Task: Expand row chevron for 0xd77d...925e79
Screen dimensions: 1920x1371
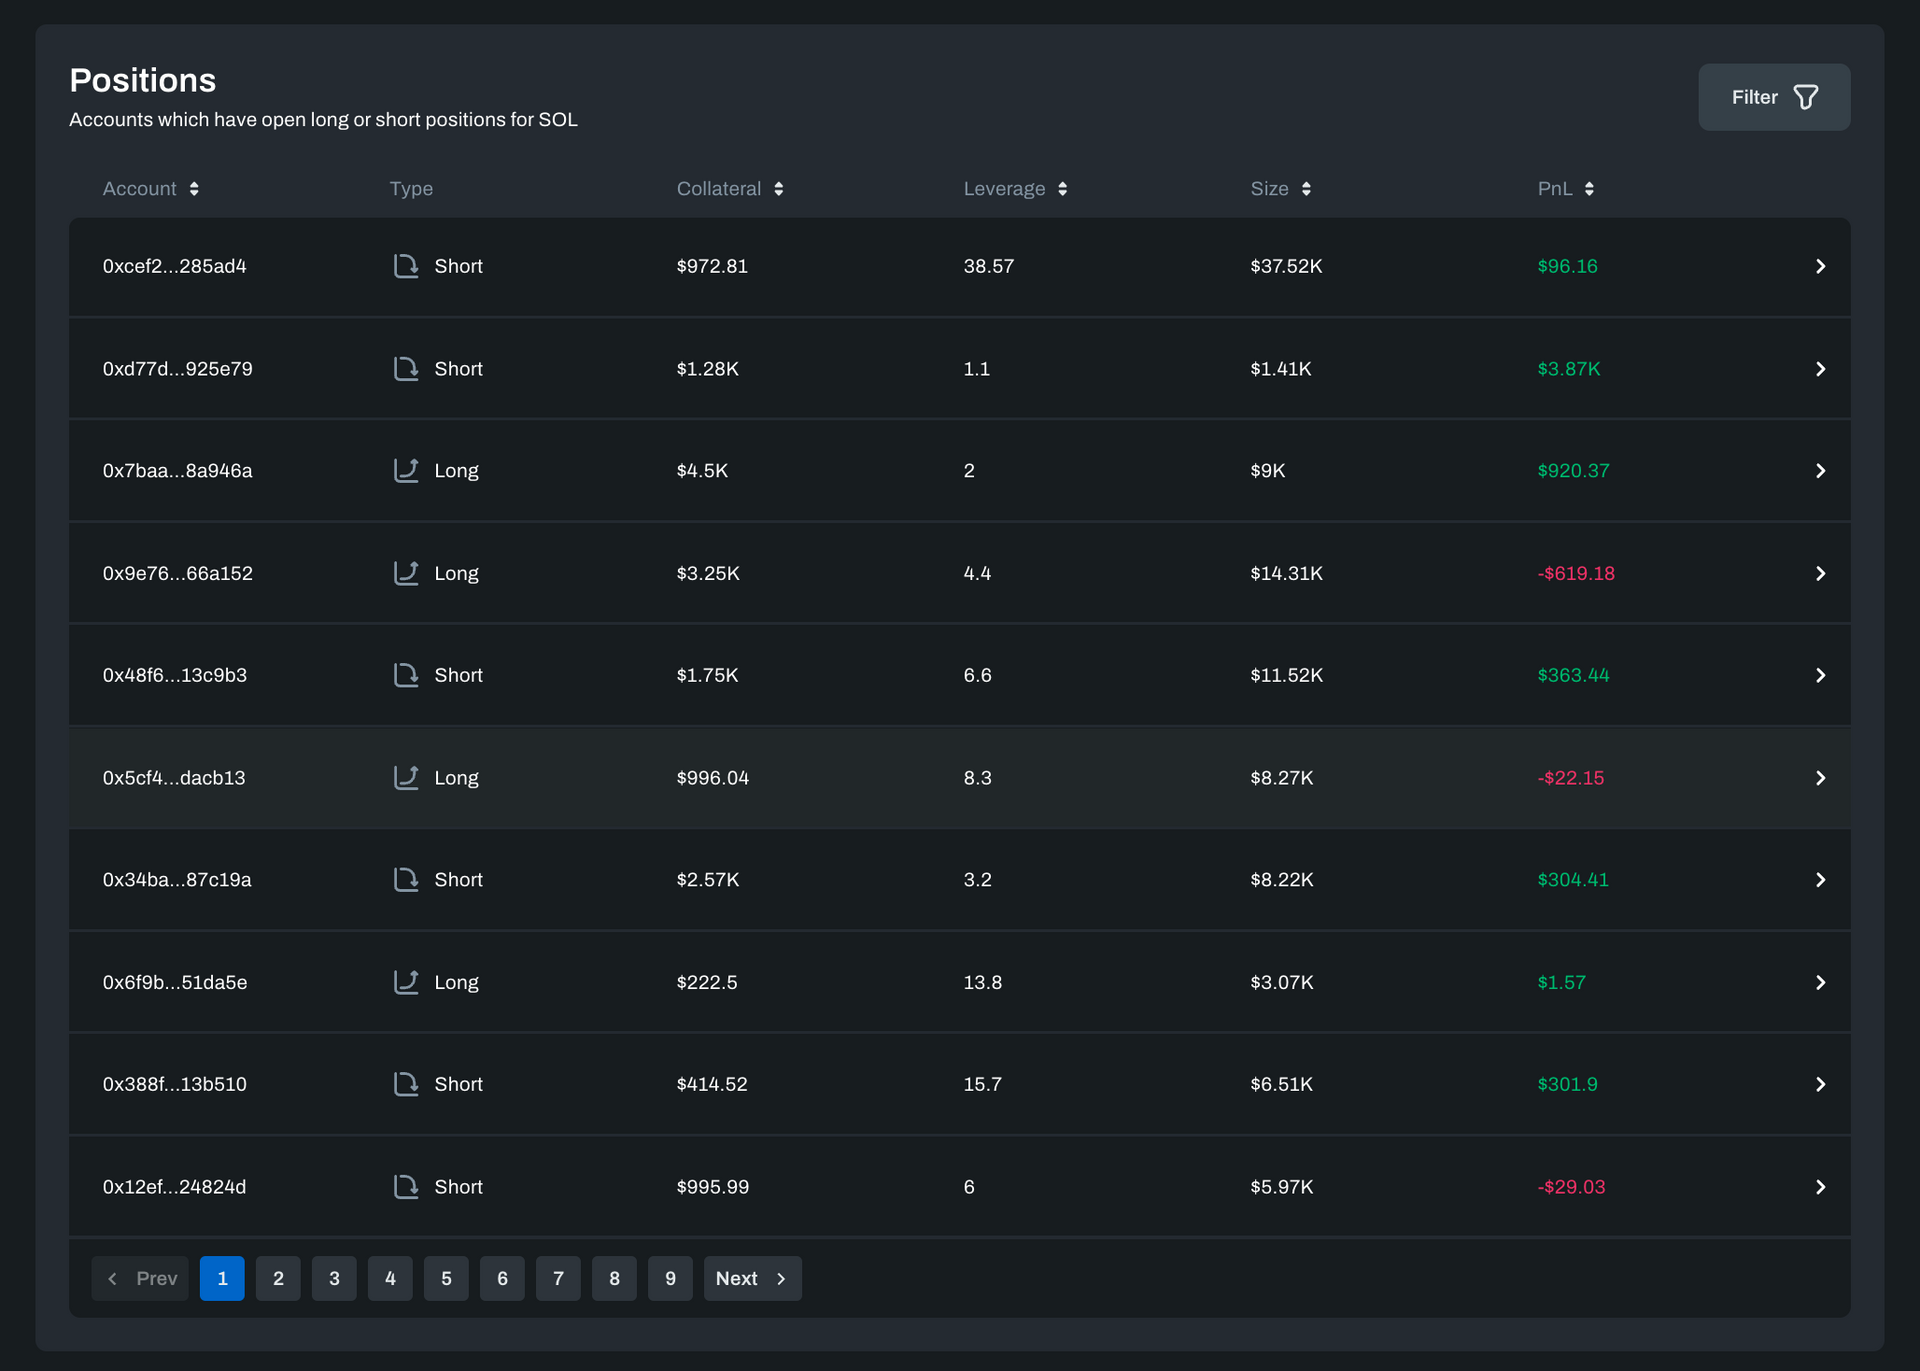Action: (x=1820, y=369)
